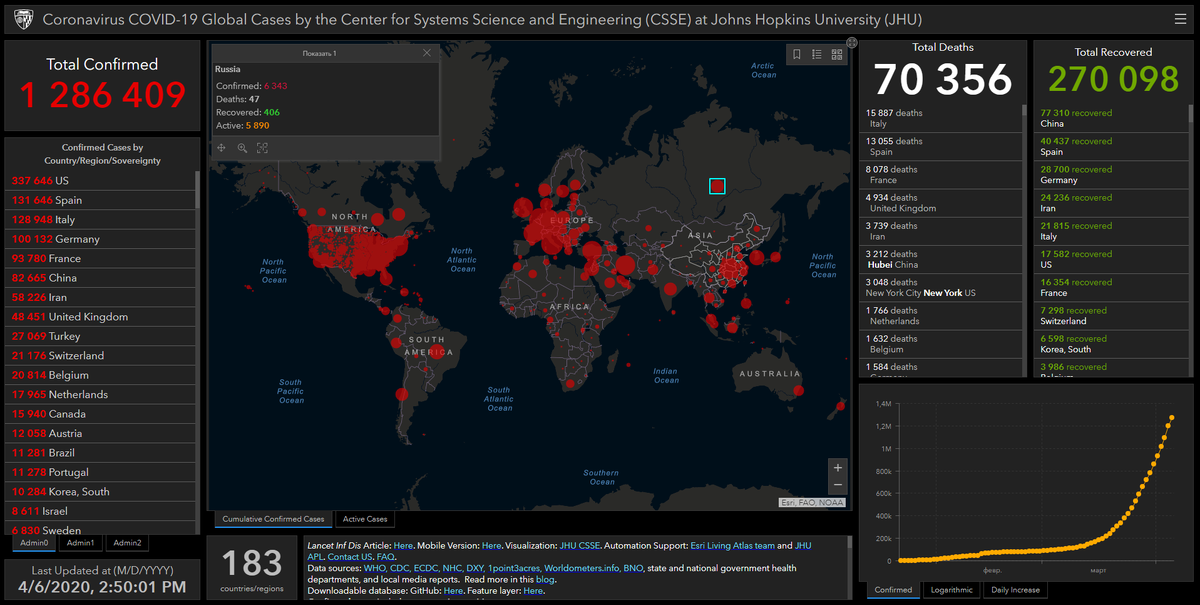
Task: Open the blog link
Action: [x=545, y=579]
